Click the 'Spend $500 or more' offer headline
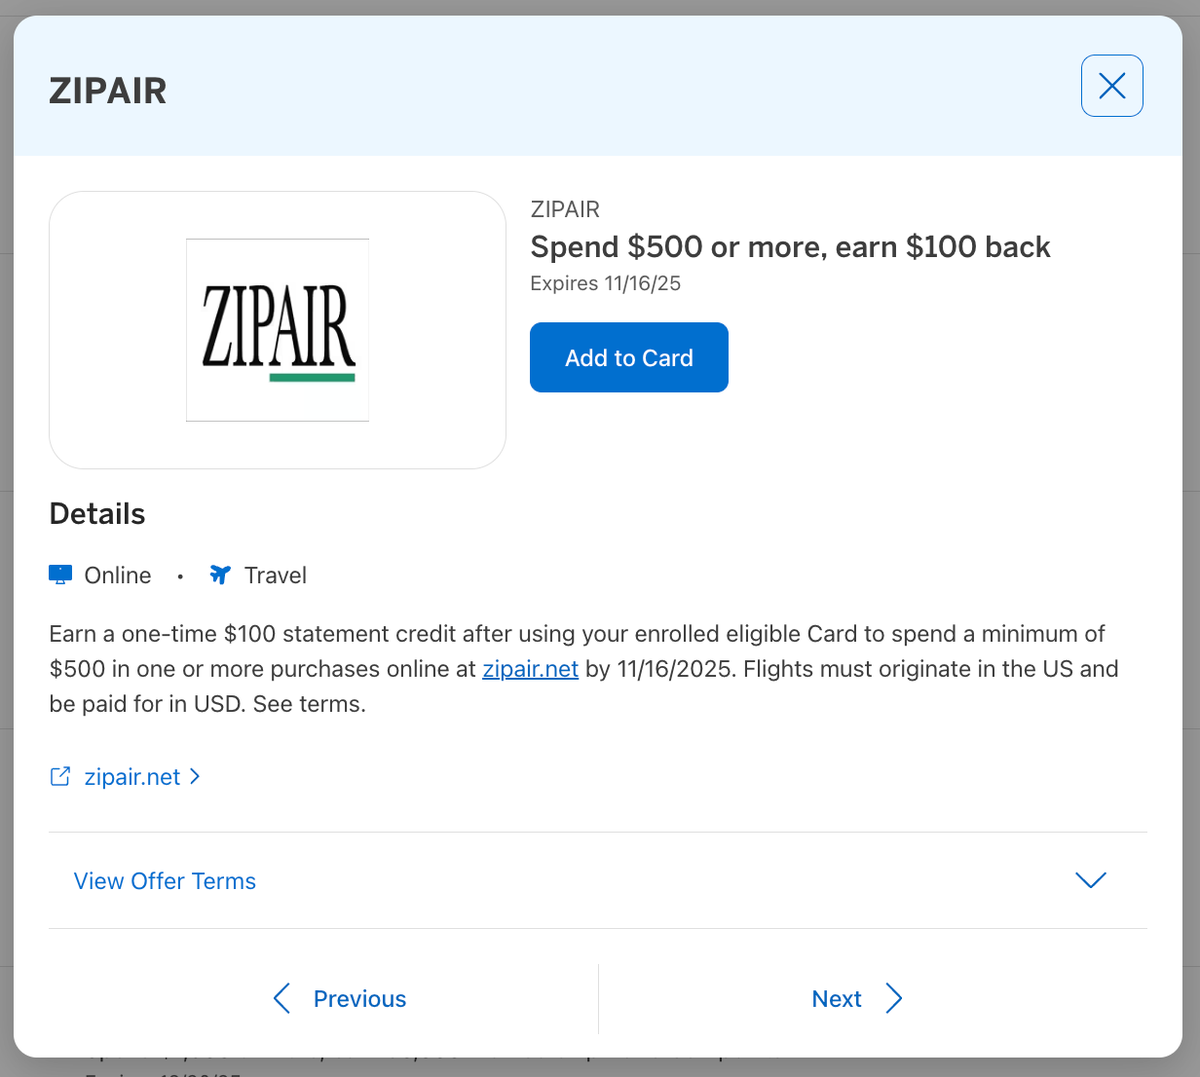The image size is (1200, 1077). 790,247
